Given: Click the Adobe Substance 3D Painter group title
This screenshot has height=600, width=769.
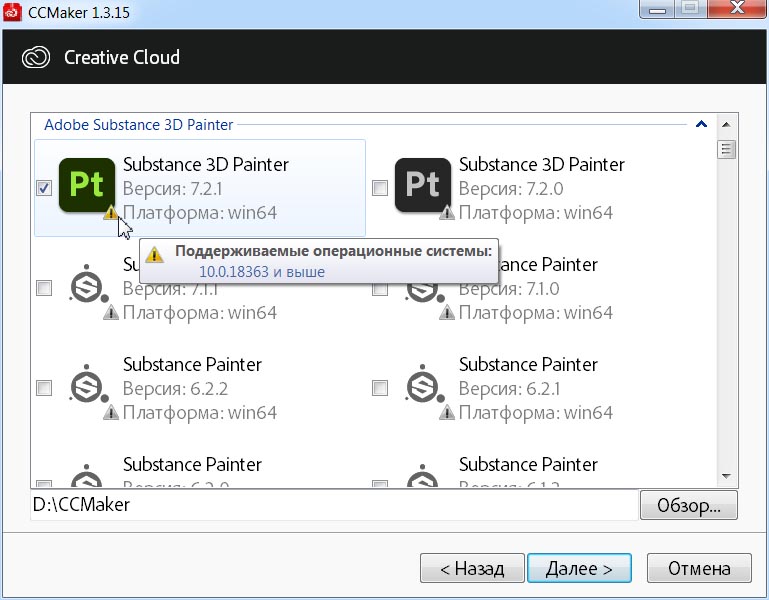Looking at the screenshot, I should click(139, 125).
